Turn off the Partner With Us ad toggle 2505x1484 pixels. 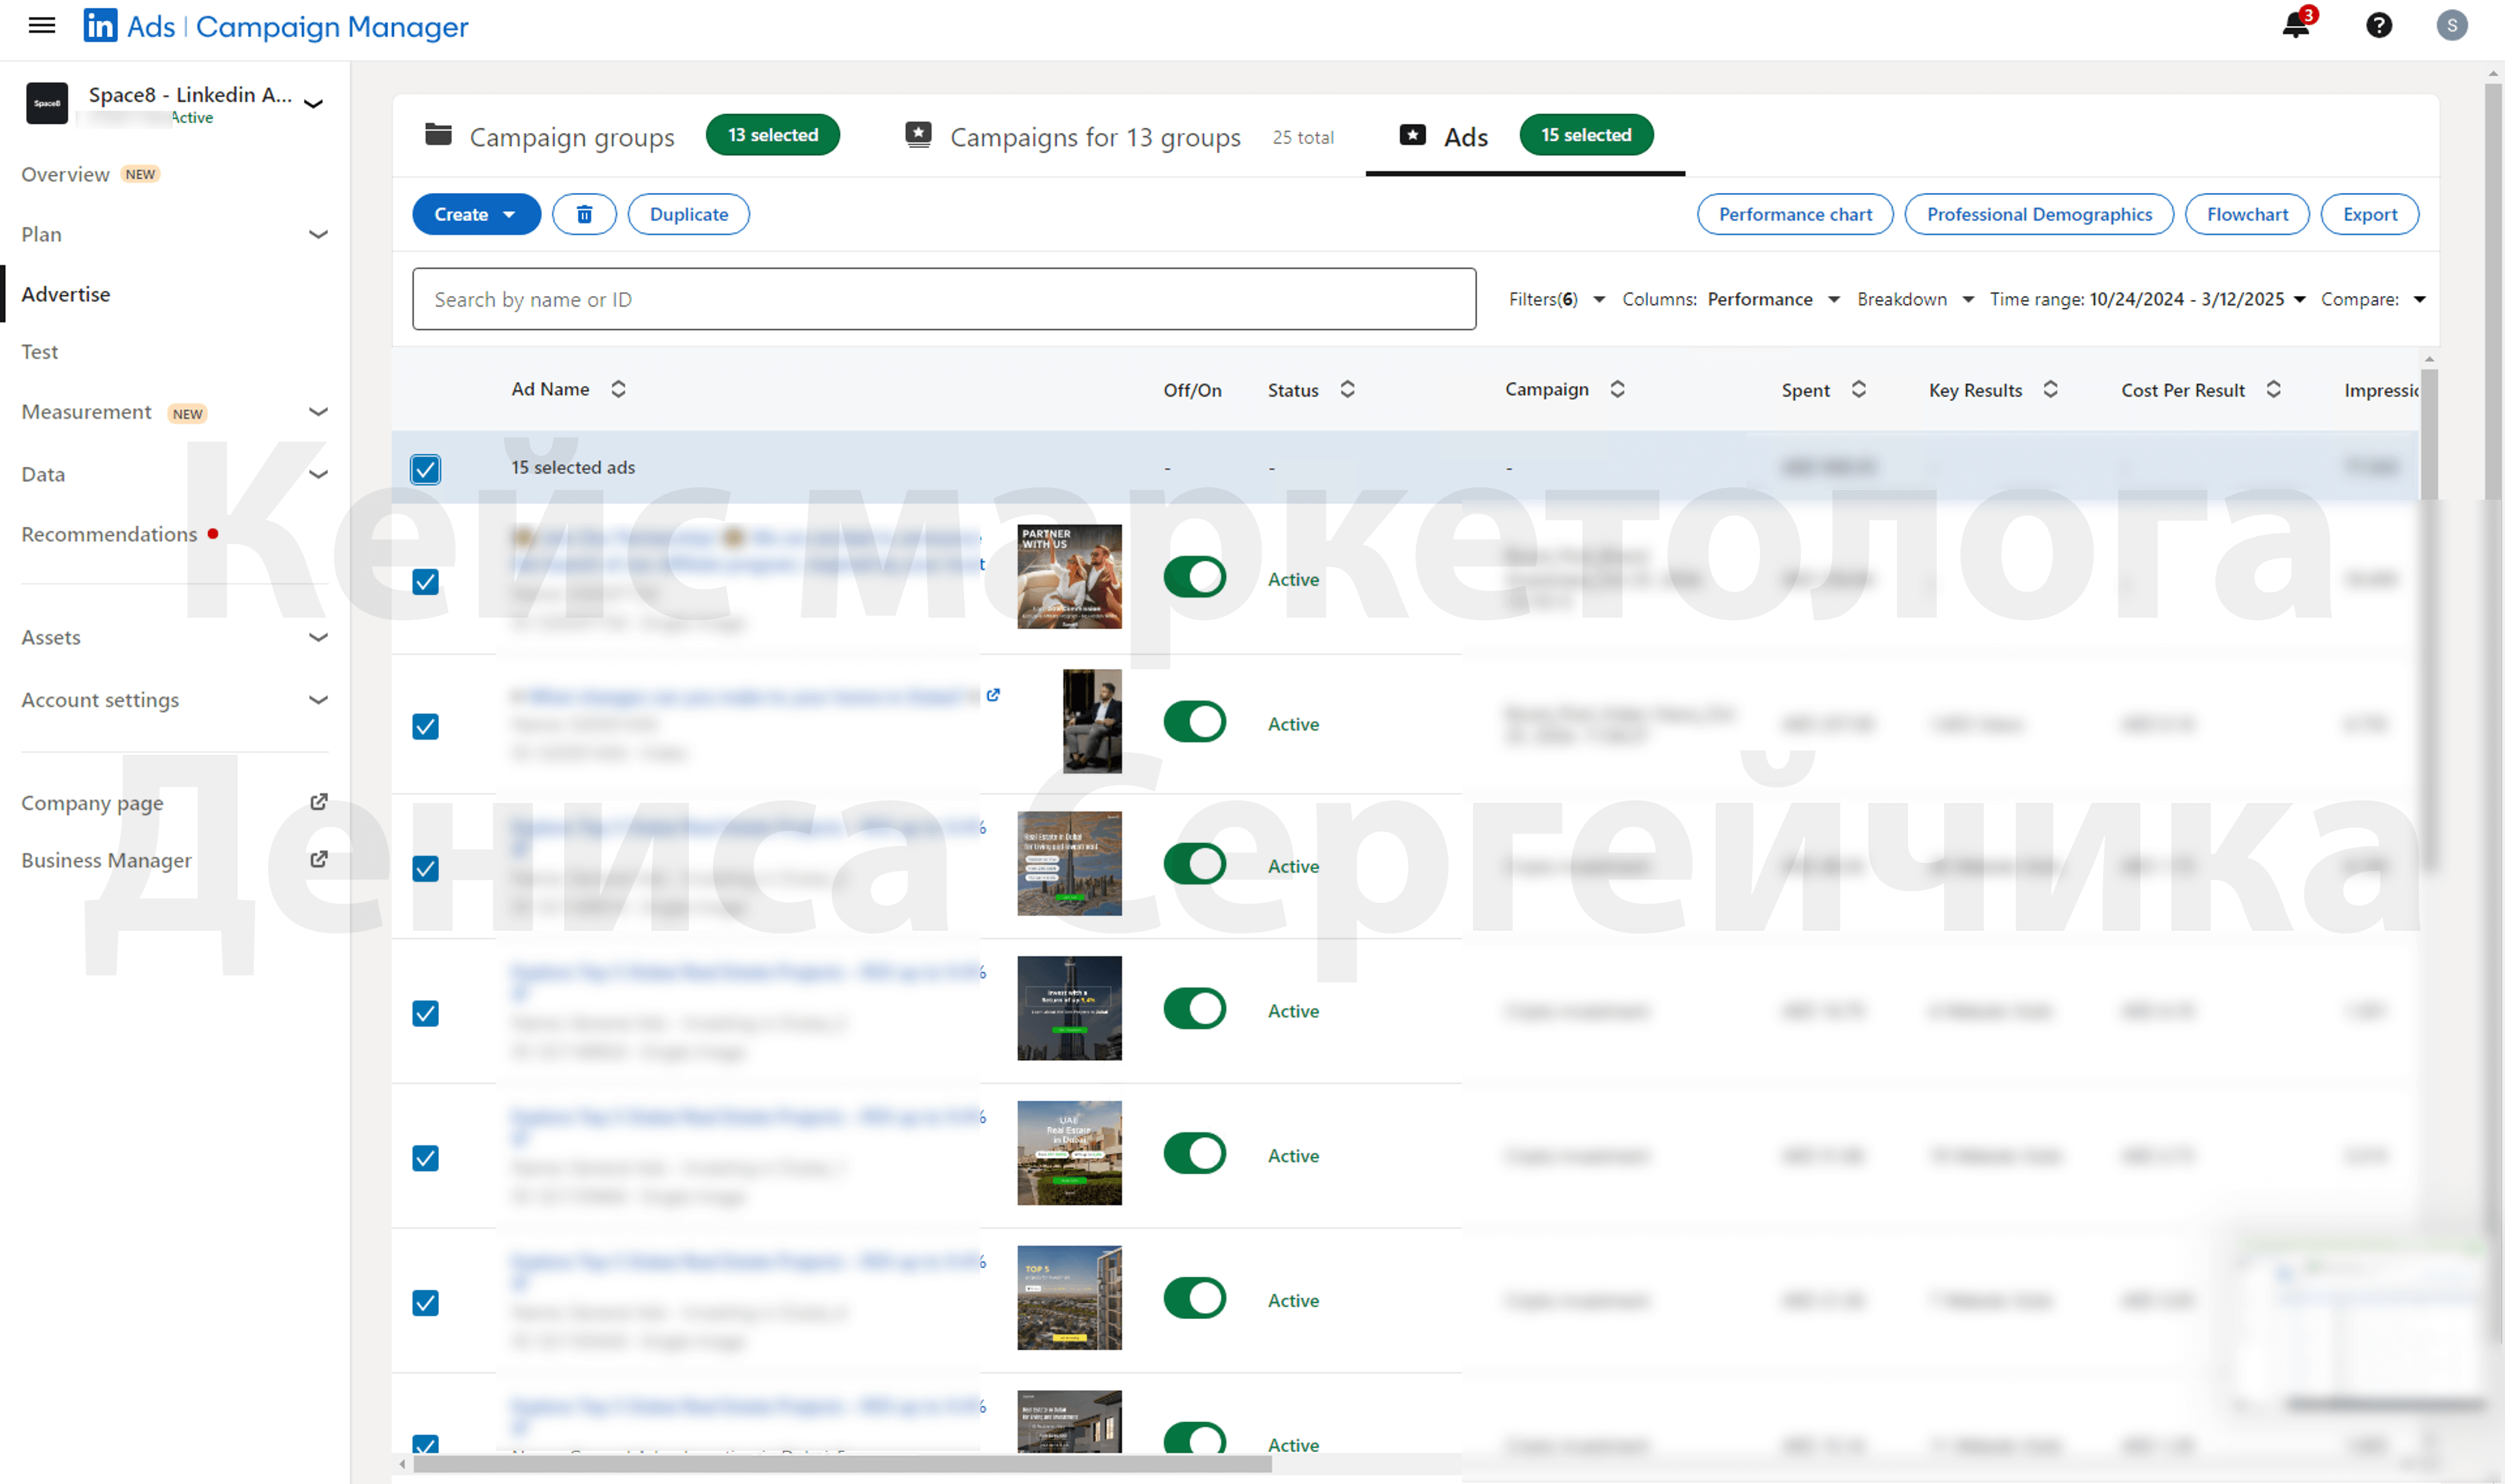[1194, 577]
